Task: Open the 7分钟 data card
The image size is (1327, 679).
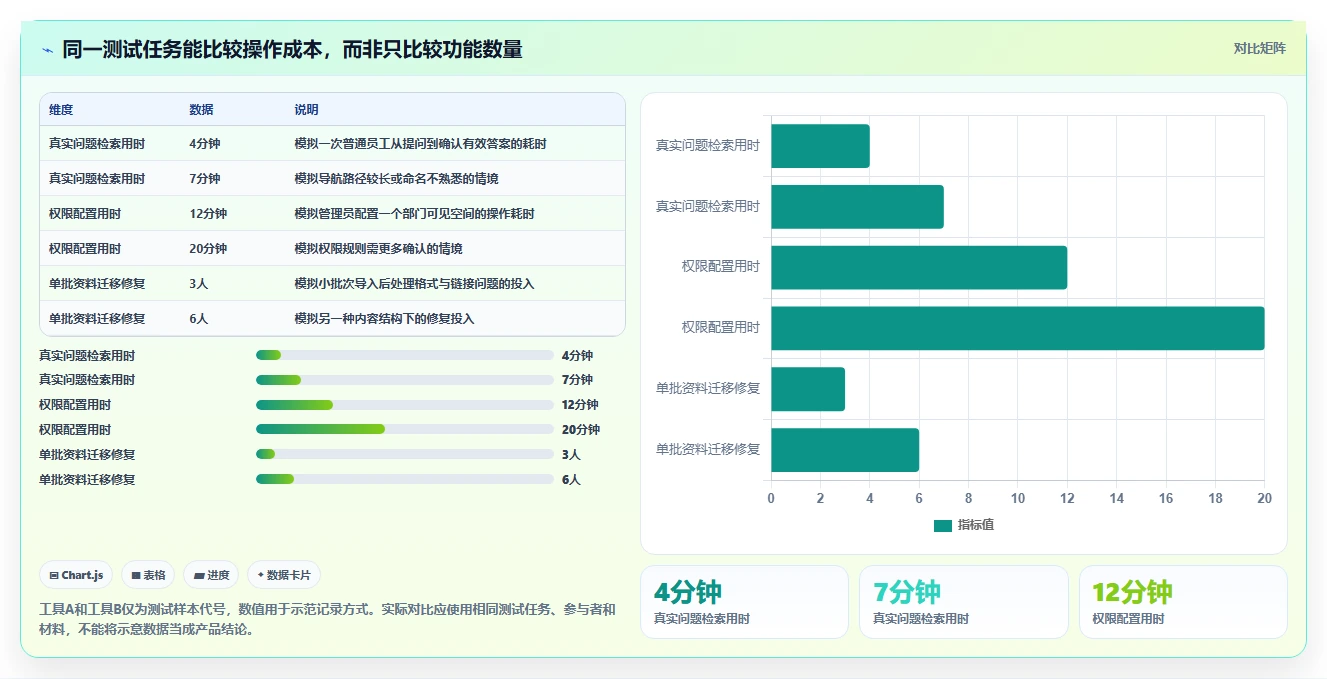Action: pyautogui.click(x=963, y=602)
